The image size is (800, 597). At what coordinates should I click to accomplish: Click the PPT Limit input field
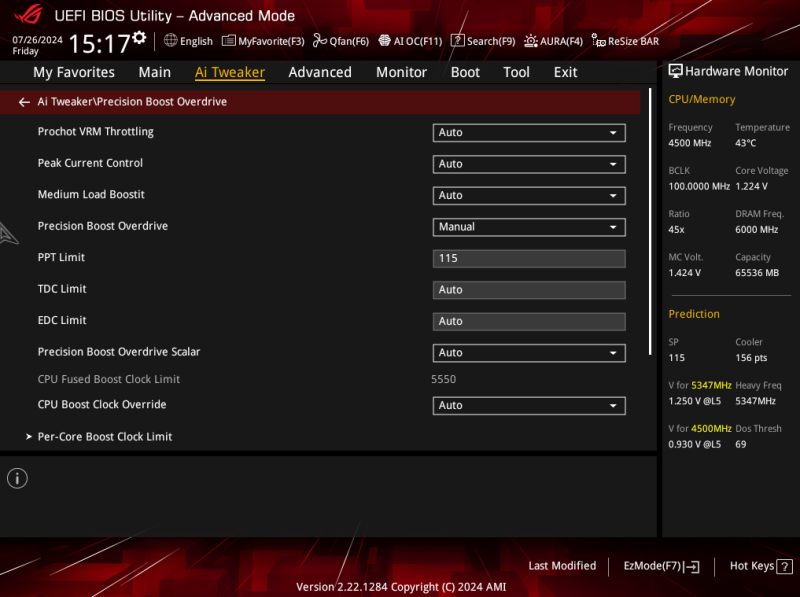[529, 259]
